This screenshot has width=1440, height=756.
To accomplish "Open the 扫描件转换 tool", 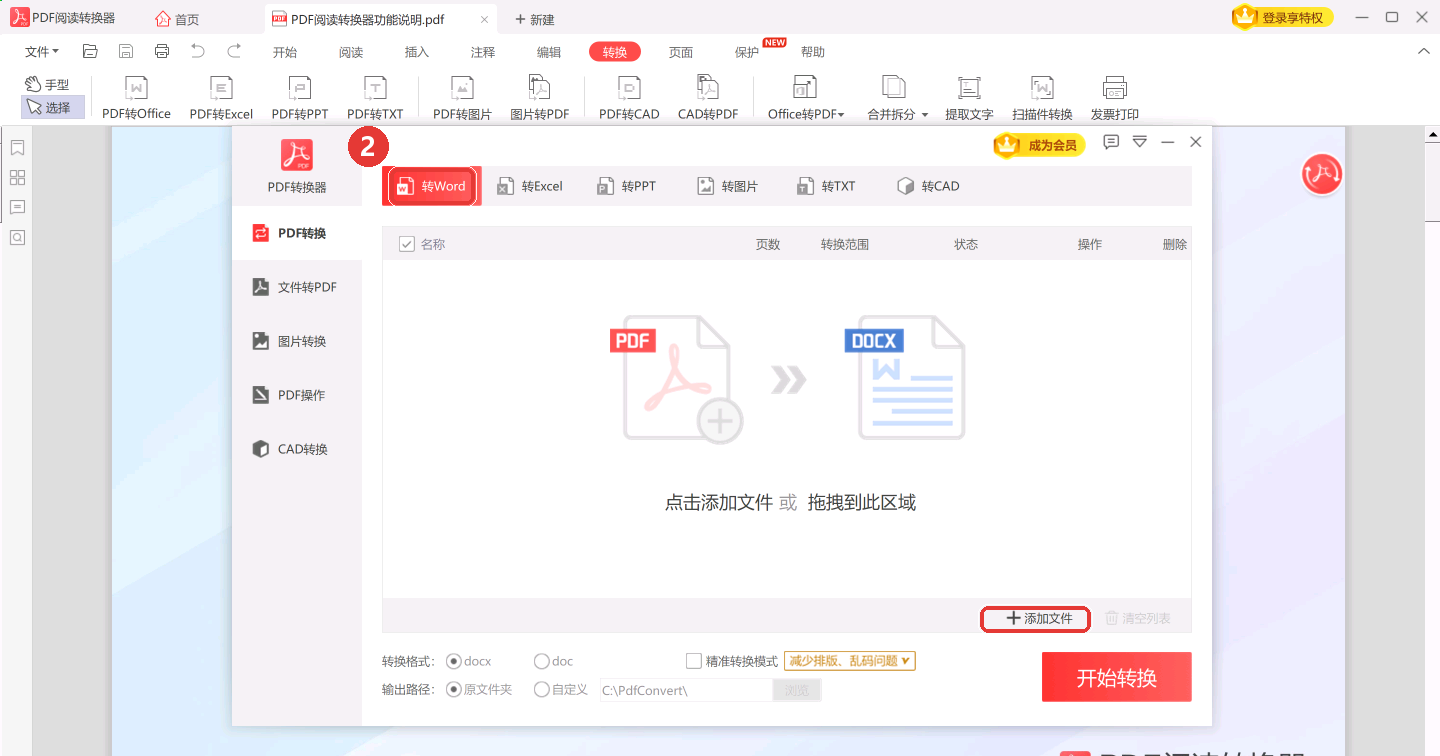I will click(1042, 98).
